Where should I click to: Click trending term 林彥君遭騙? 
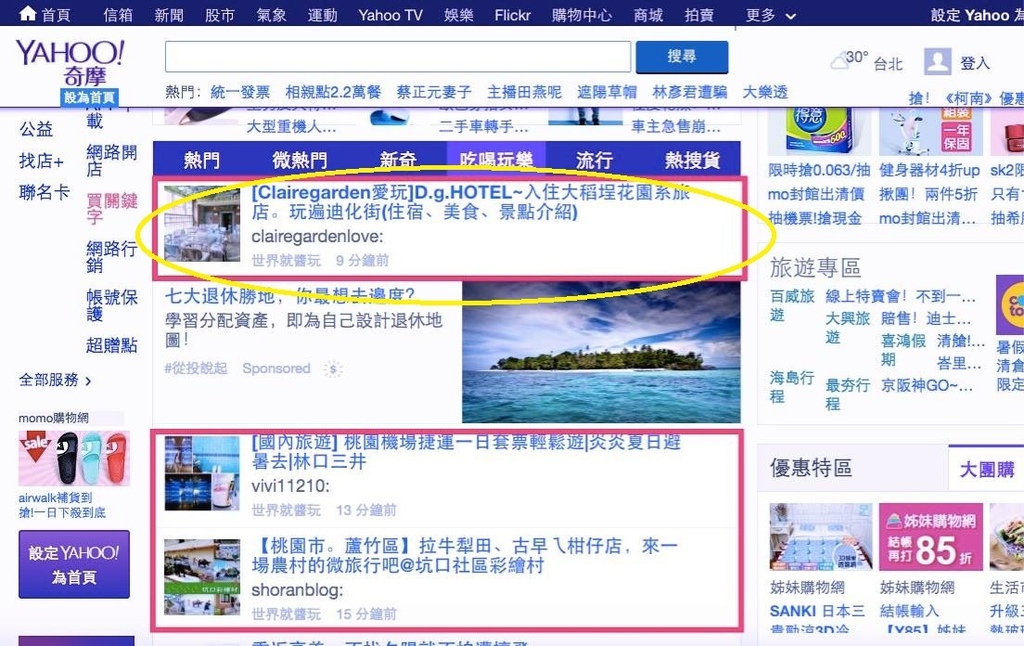[690, 92]
